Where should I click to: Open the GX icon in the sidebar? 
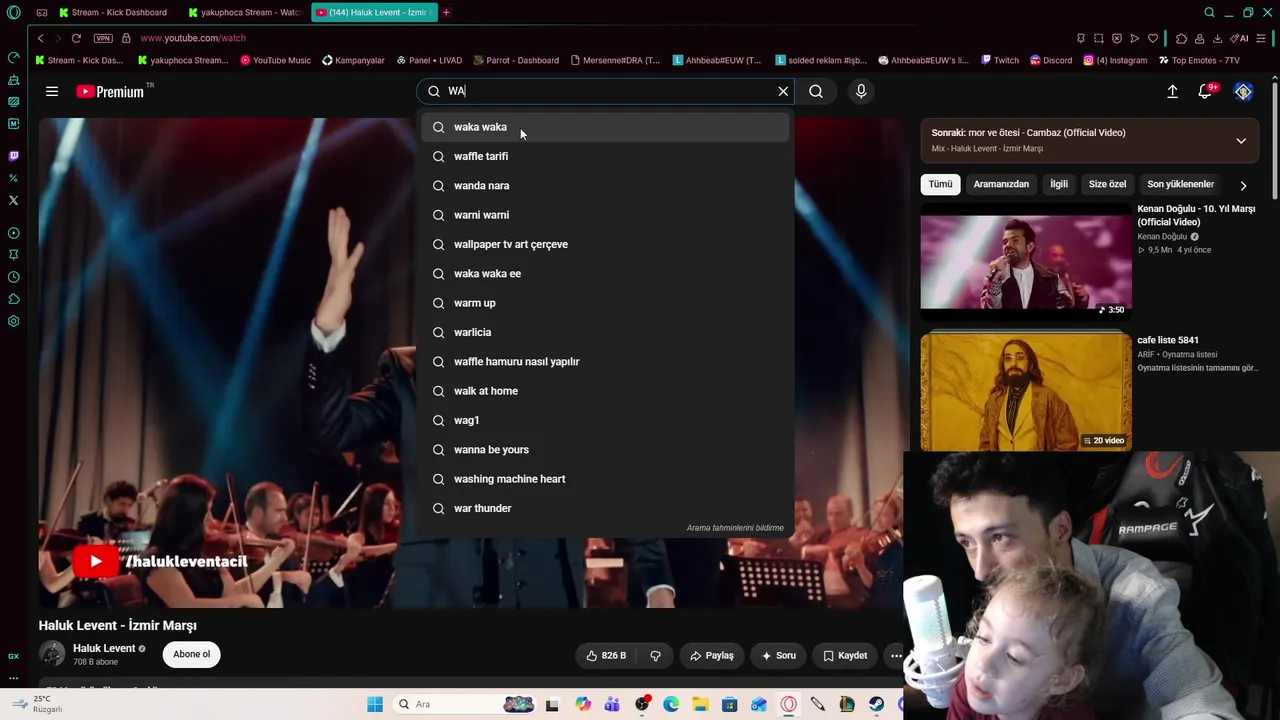tap(13, 656)
